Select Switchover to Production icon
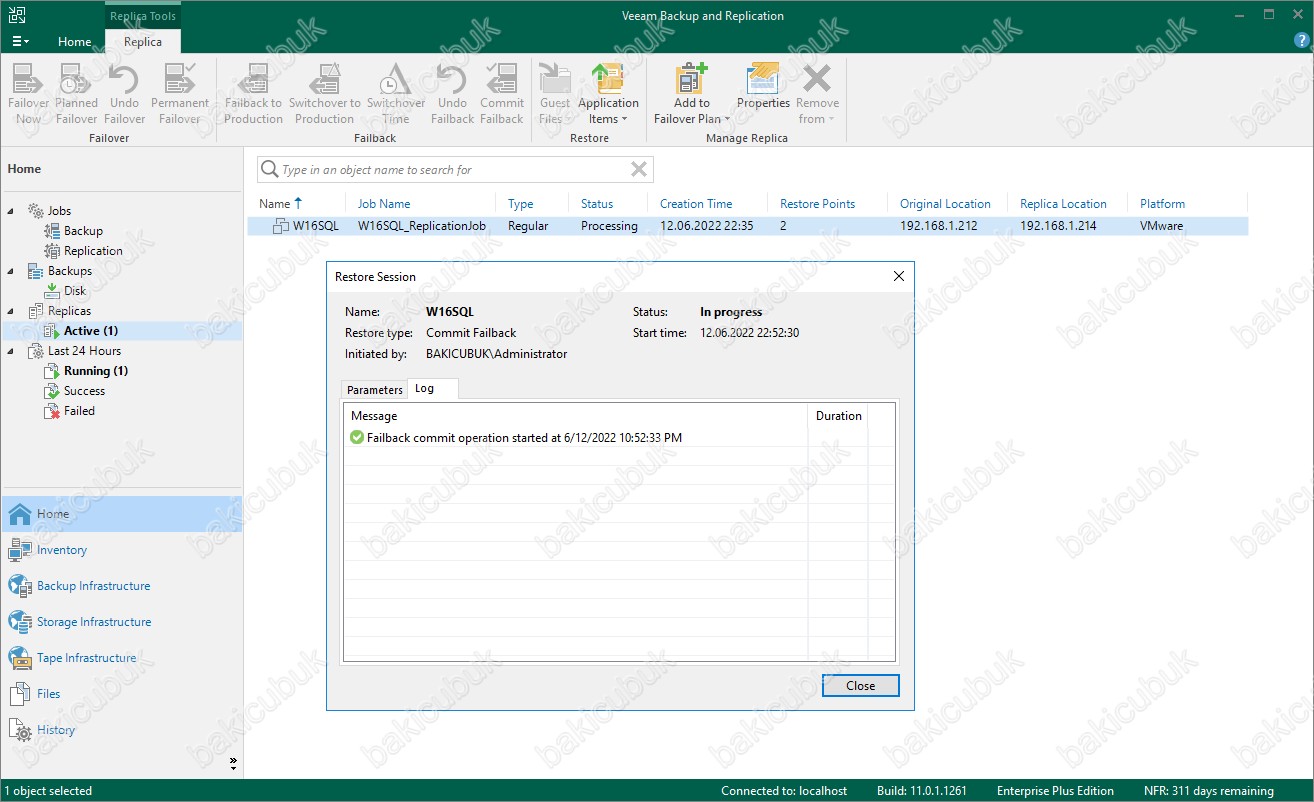The image size is (1314, 802). point(324,94)
